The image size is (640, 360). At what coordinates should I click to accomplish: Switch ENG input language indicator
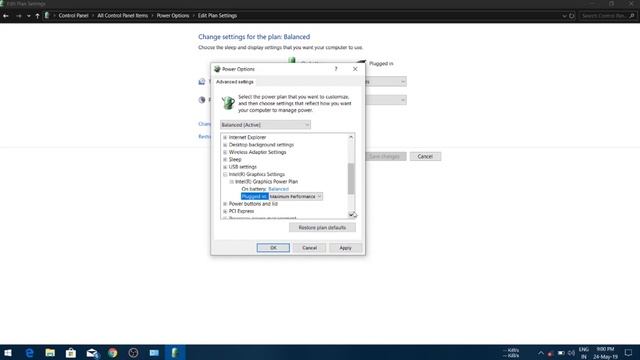[x=584, y=353]
